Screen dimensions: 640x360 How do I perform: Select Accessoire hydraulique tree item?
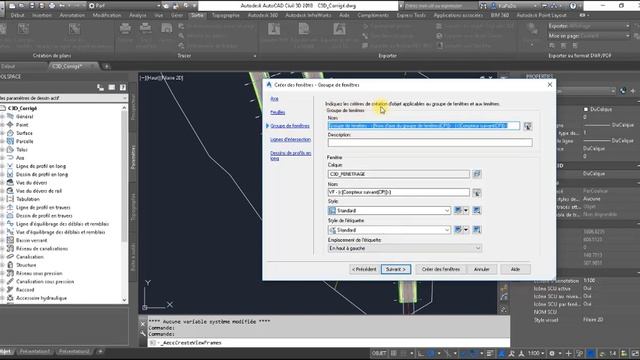click(41, 298)
